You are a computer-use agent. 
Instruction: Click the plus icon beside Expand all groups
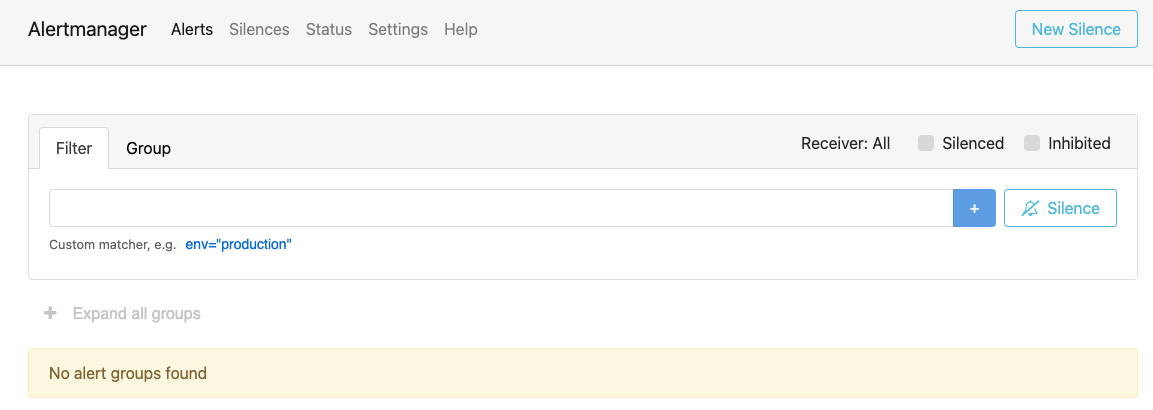point(50,314)
